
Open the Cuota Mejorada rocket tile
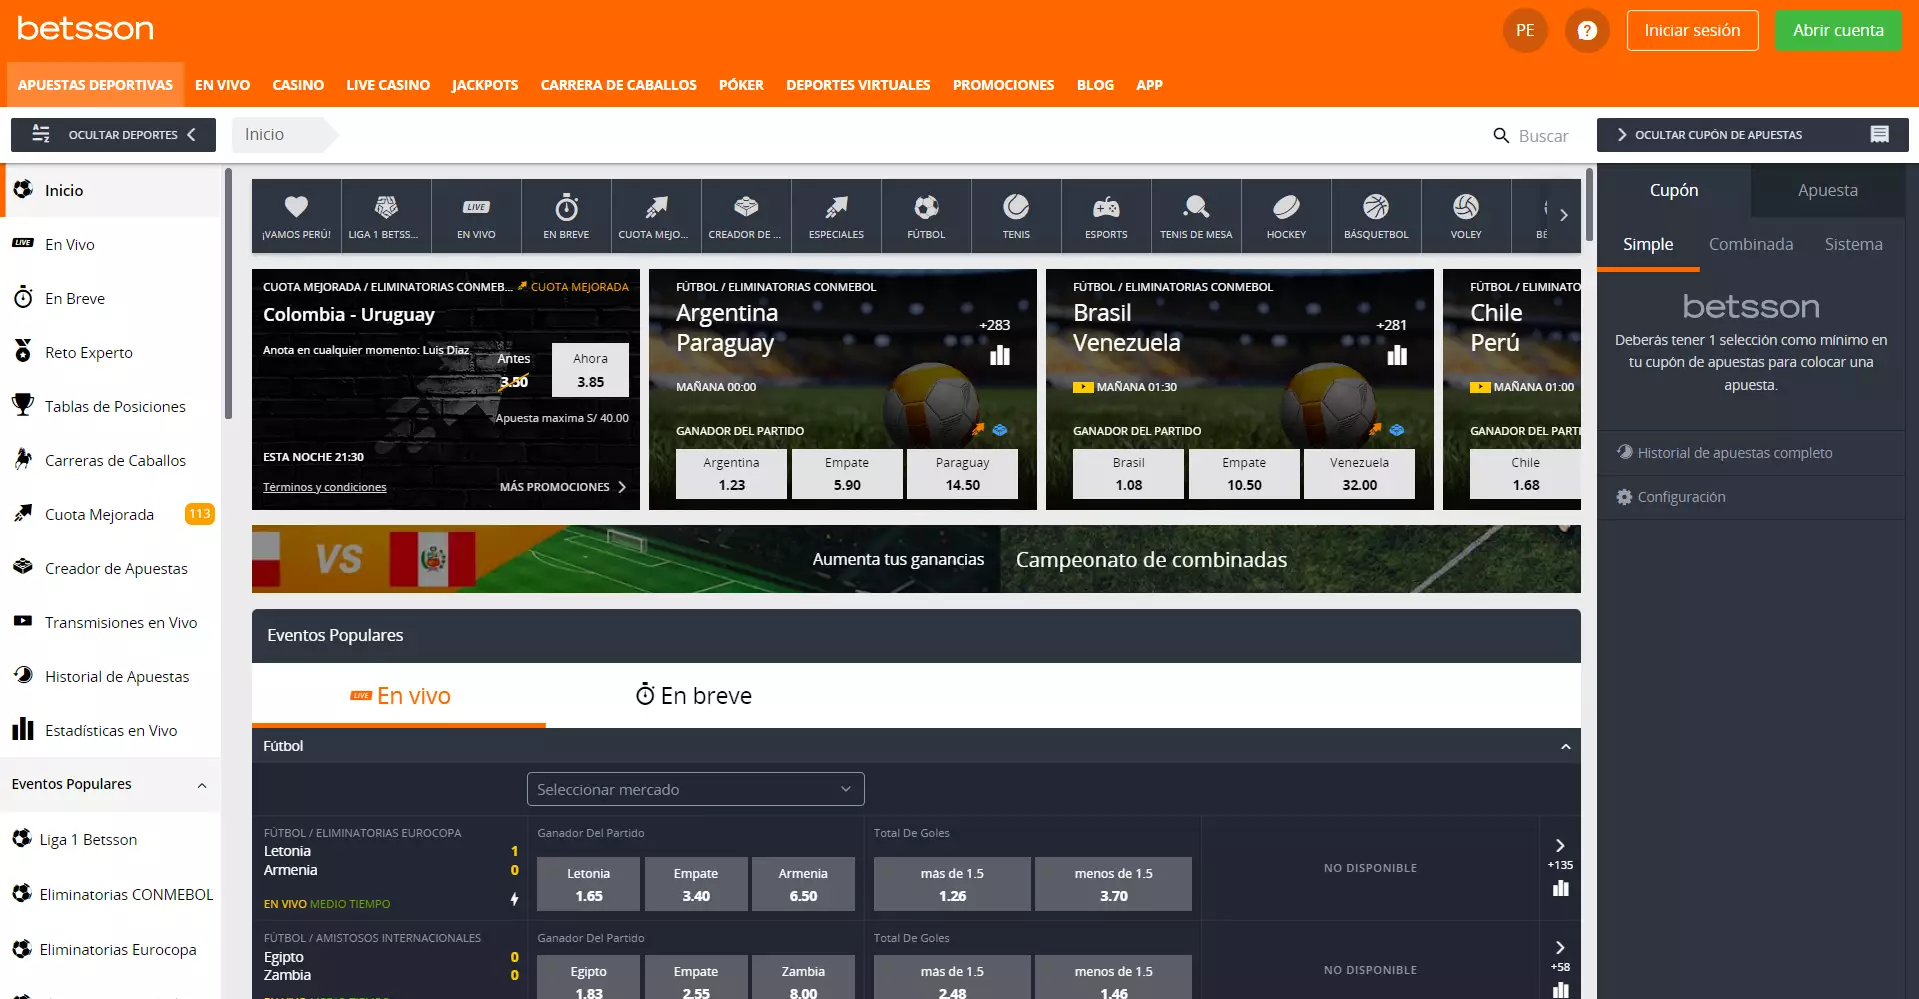(656, 215)
